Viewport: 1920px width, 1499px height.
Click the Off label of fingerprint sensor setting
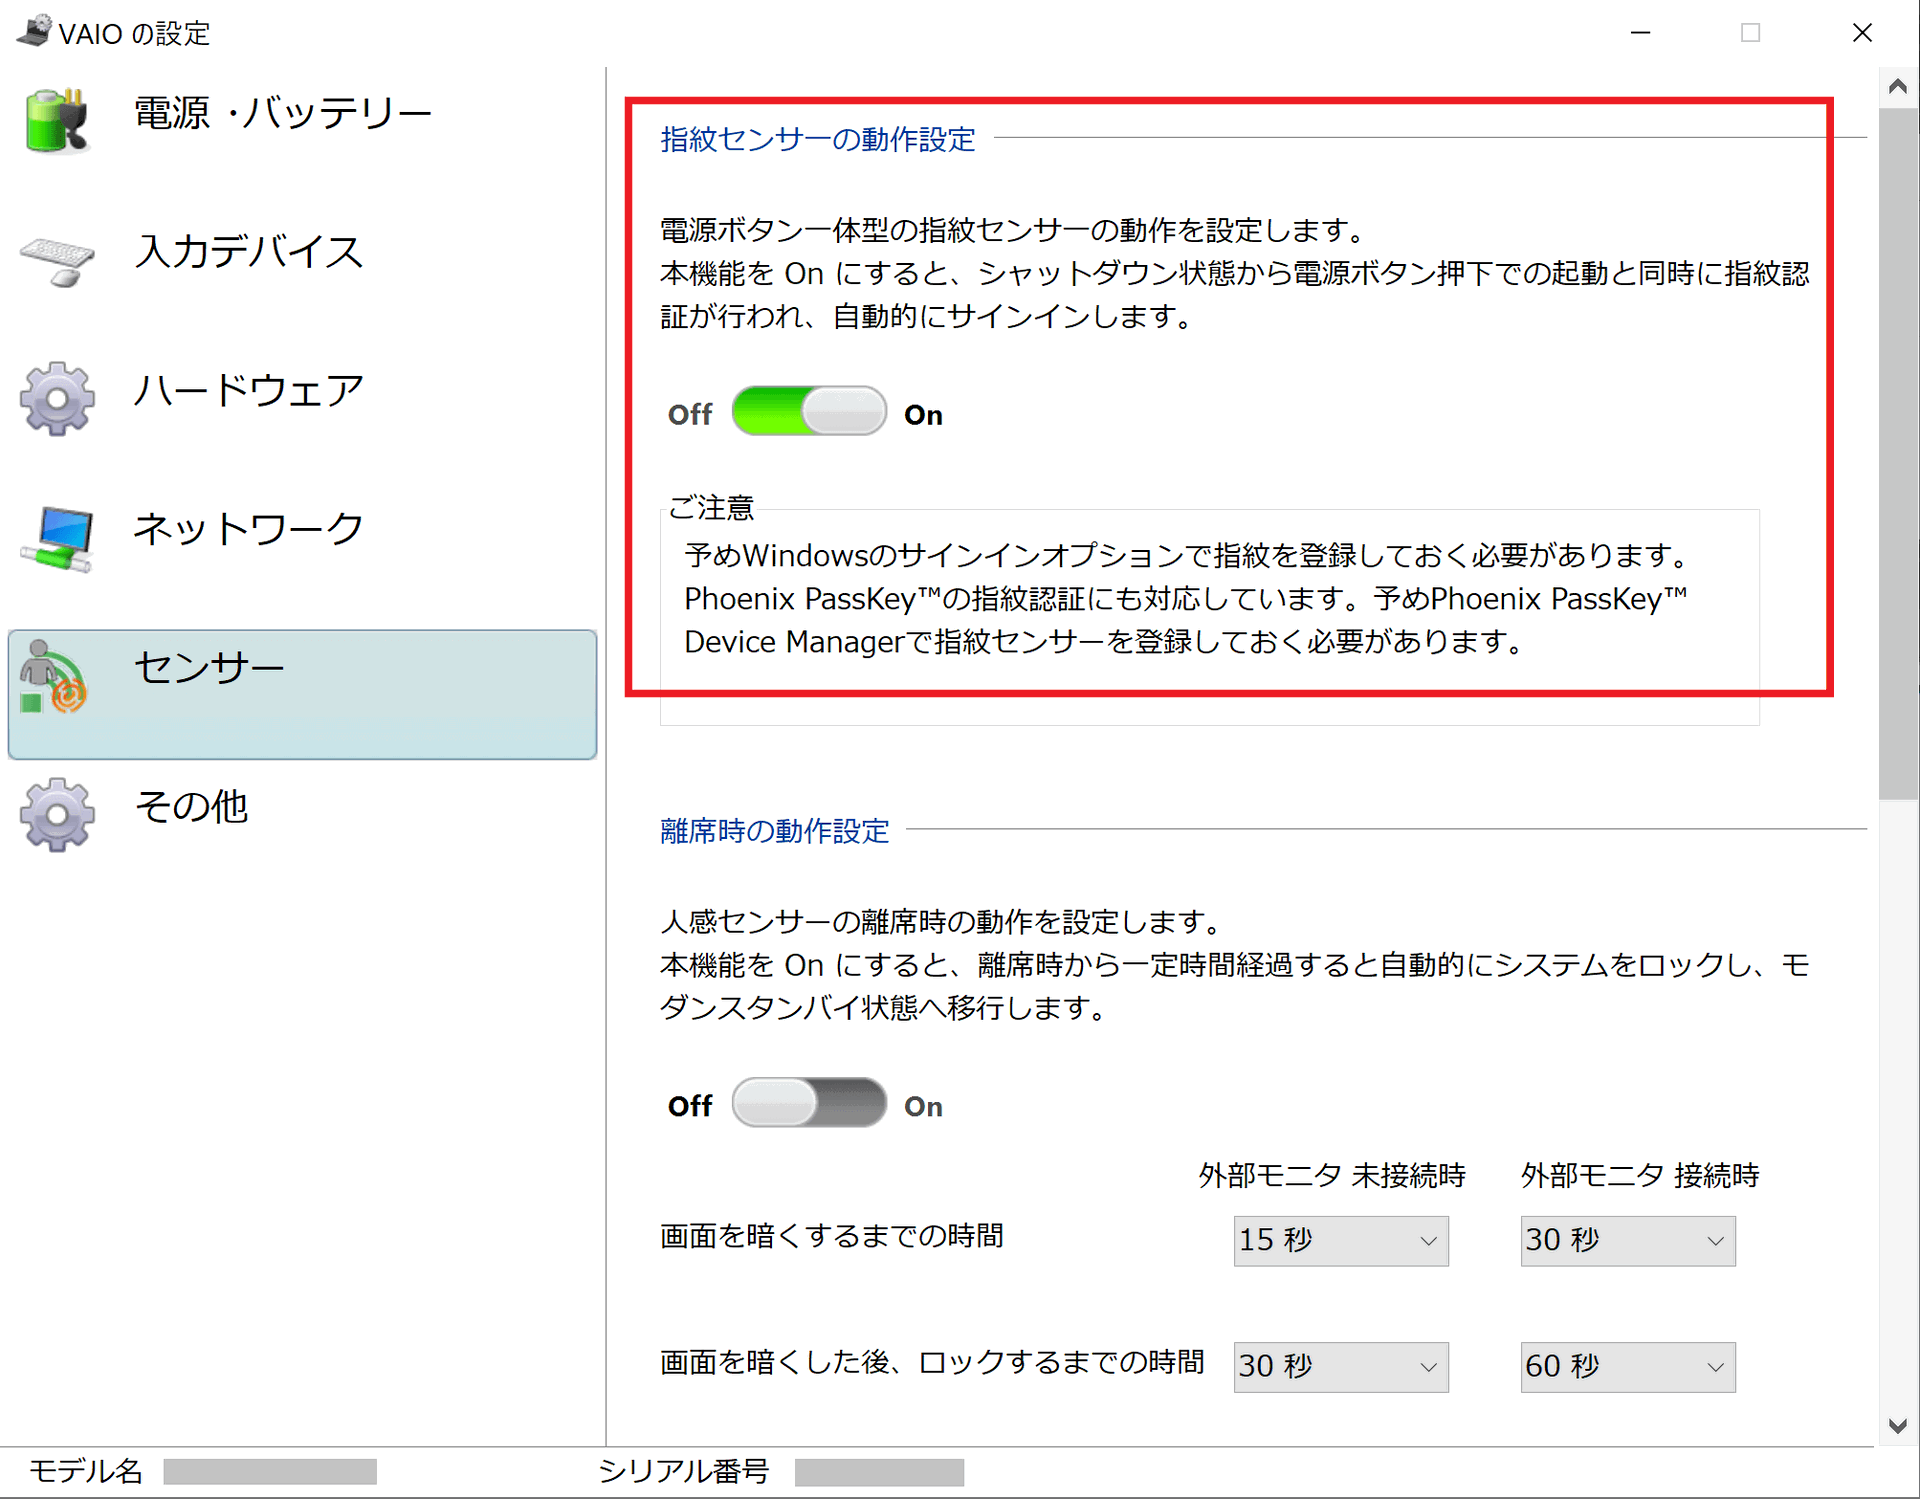click(690, 414)
